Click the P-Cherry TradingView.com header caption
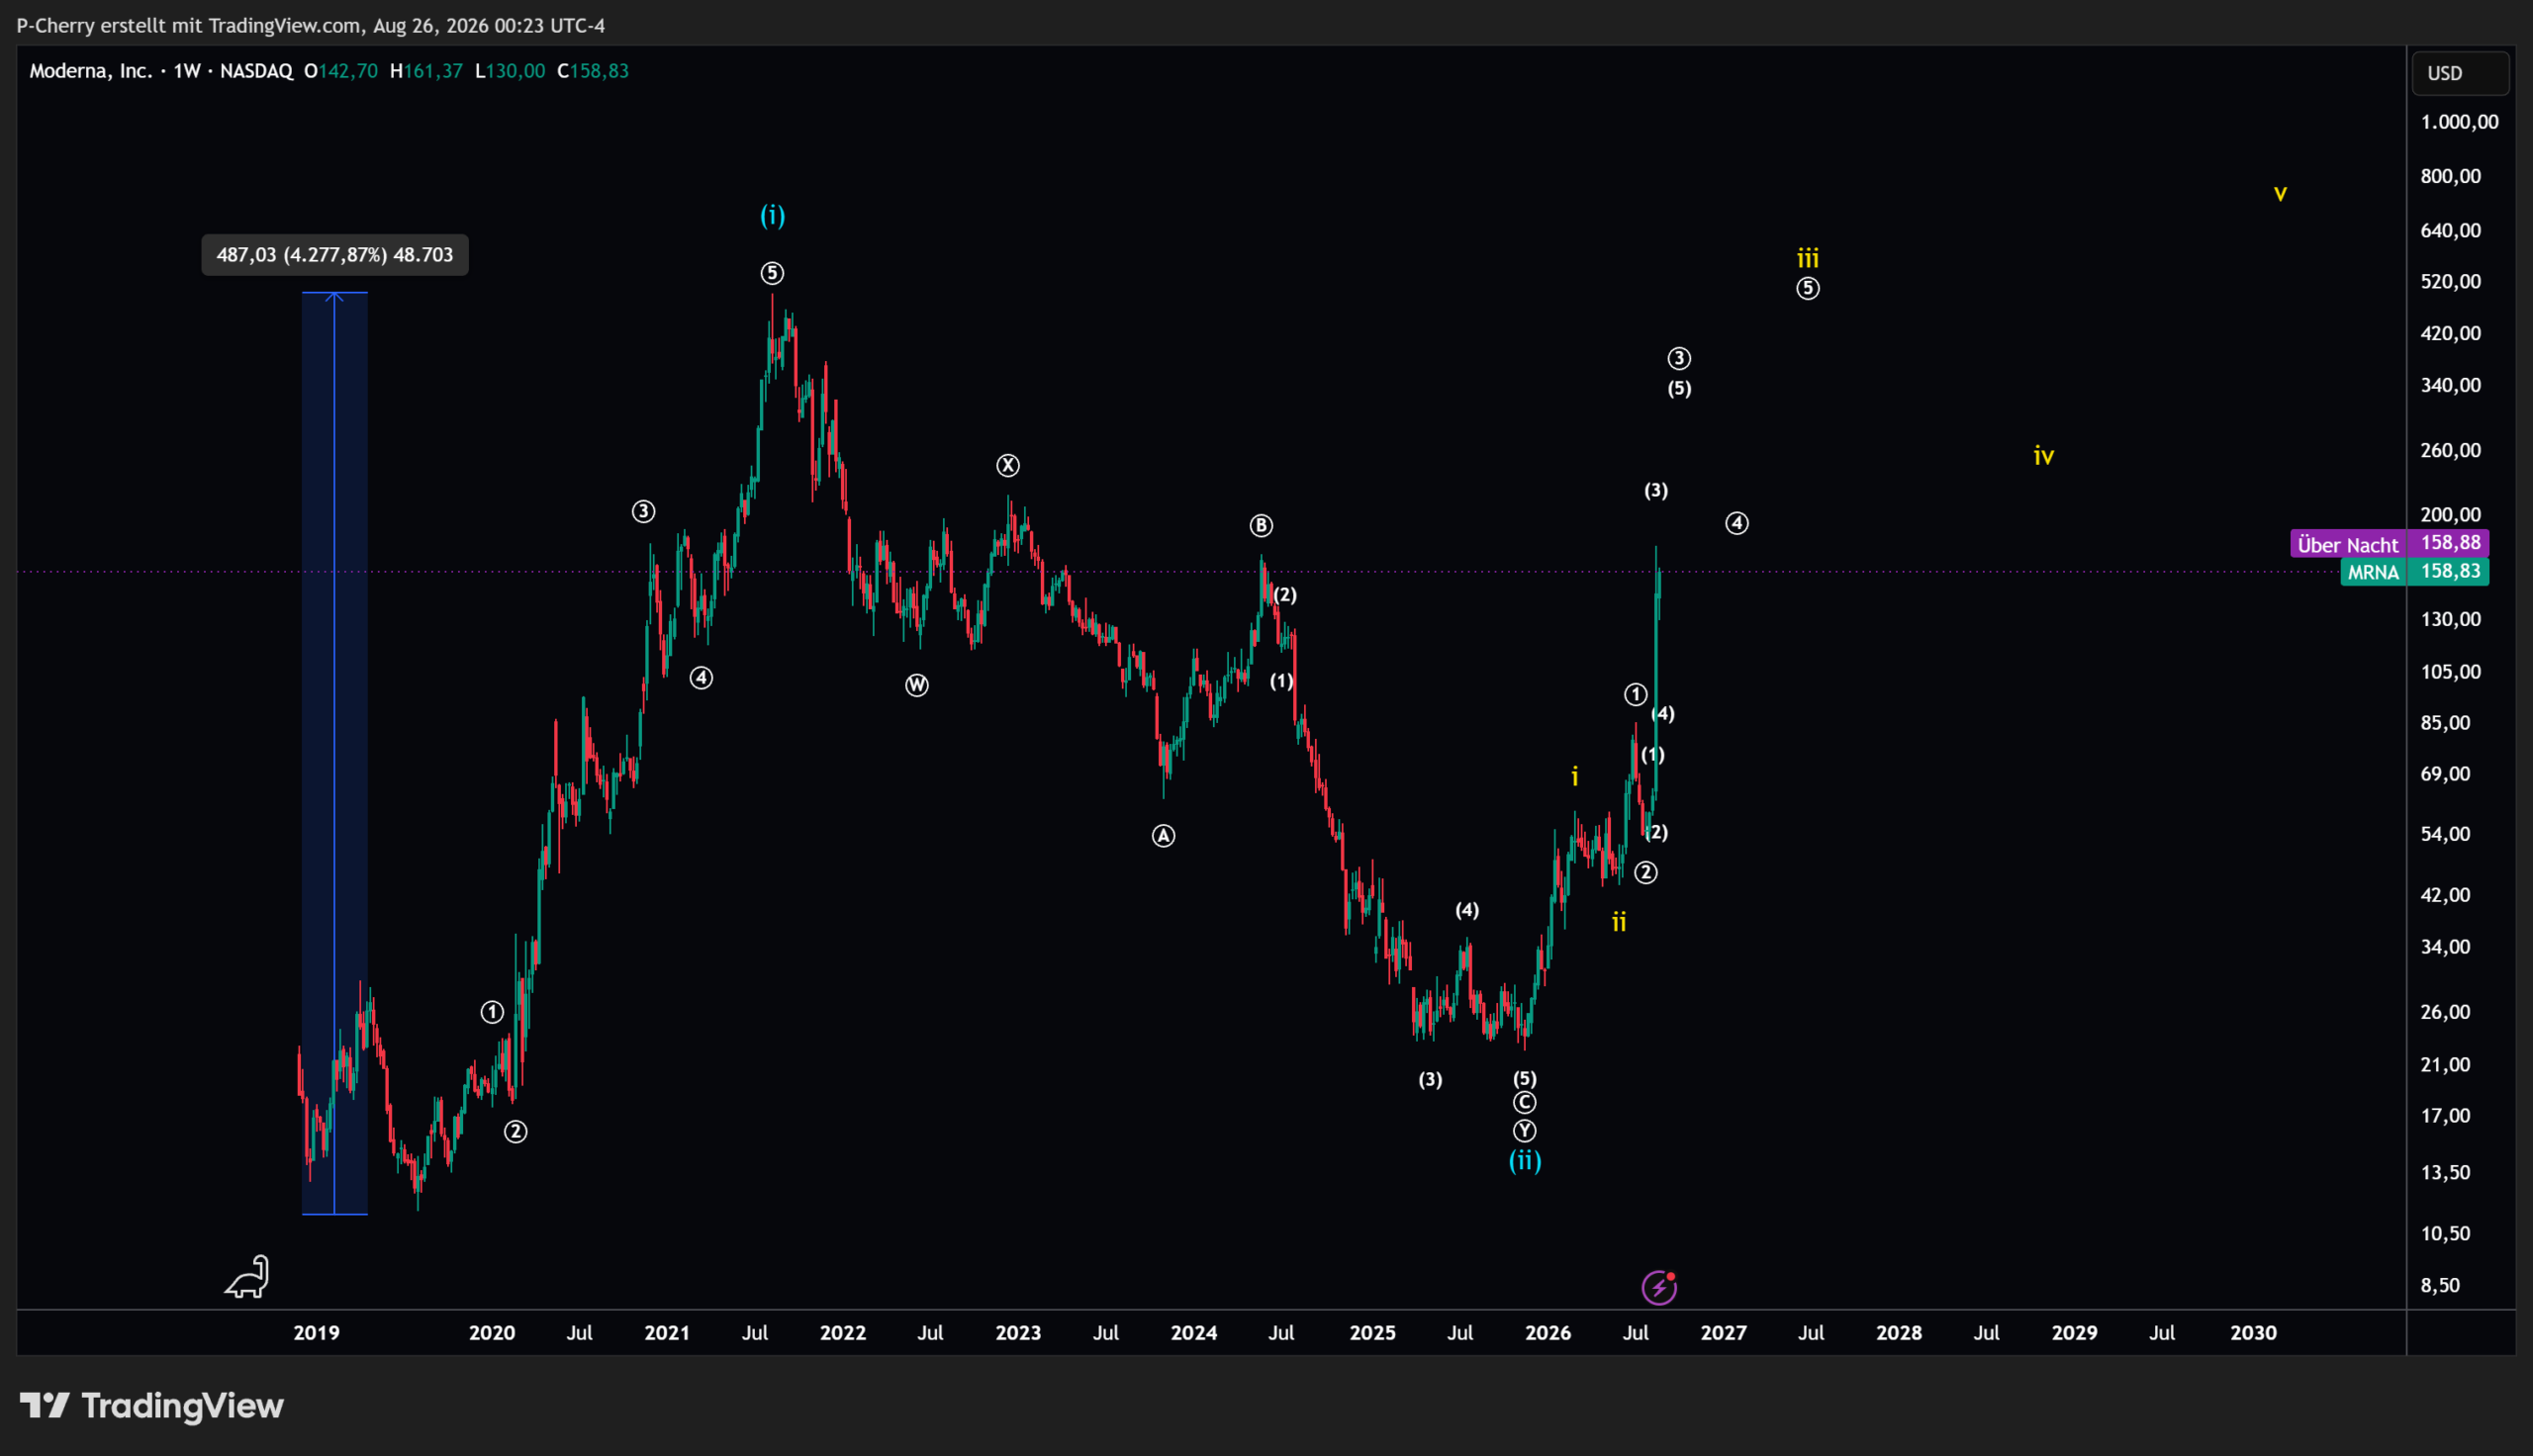This screenshot has height=1456, width=2533. [311, 26]
